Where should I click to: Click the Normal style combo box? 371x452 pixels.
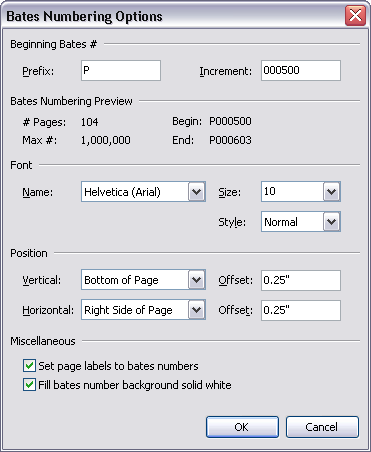click(x=301, y=222)
